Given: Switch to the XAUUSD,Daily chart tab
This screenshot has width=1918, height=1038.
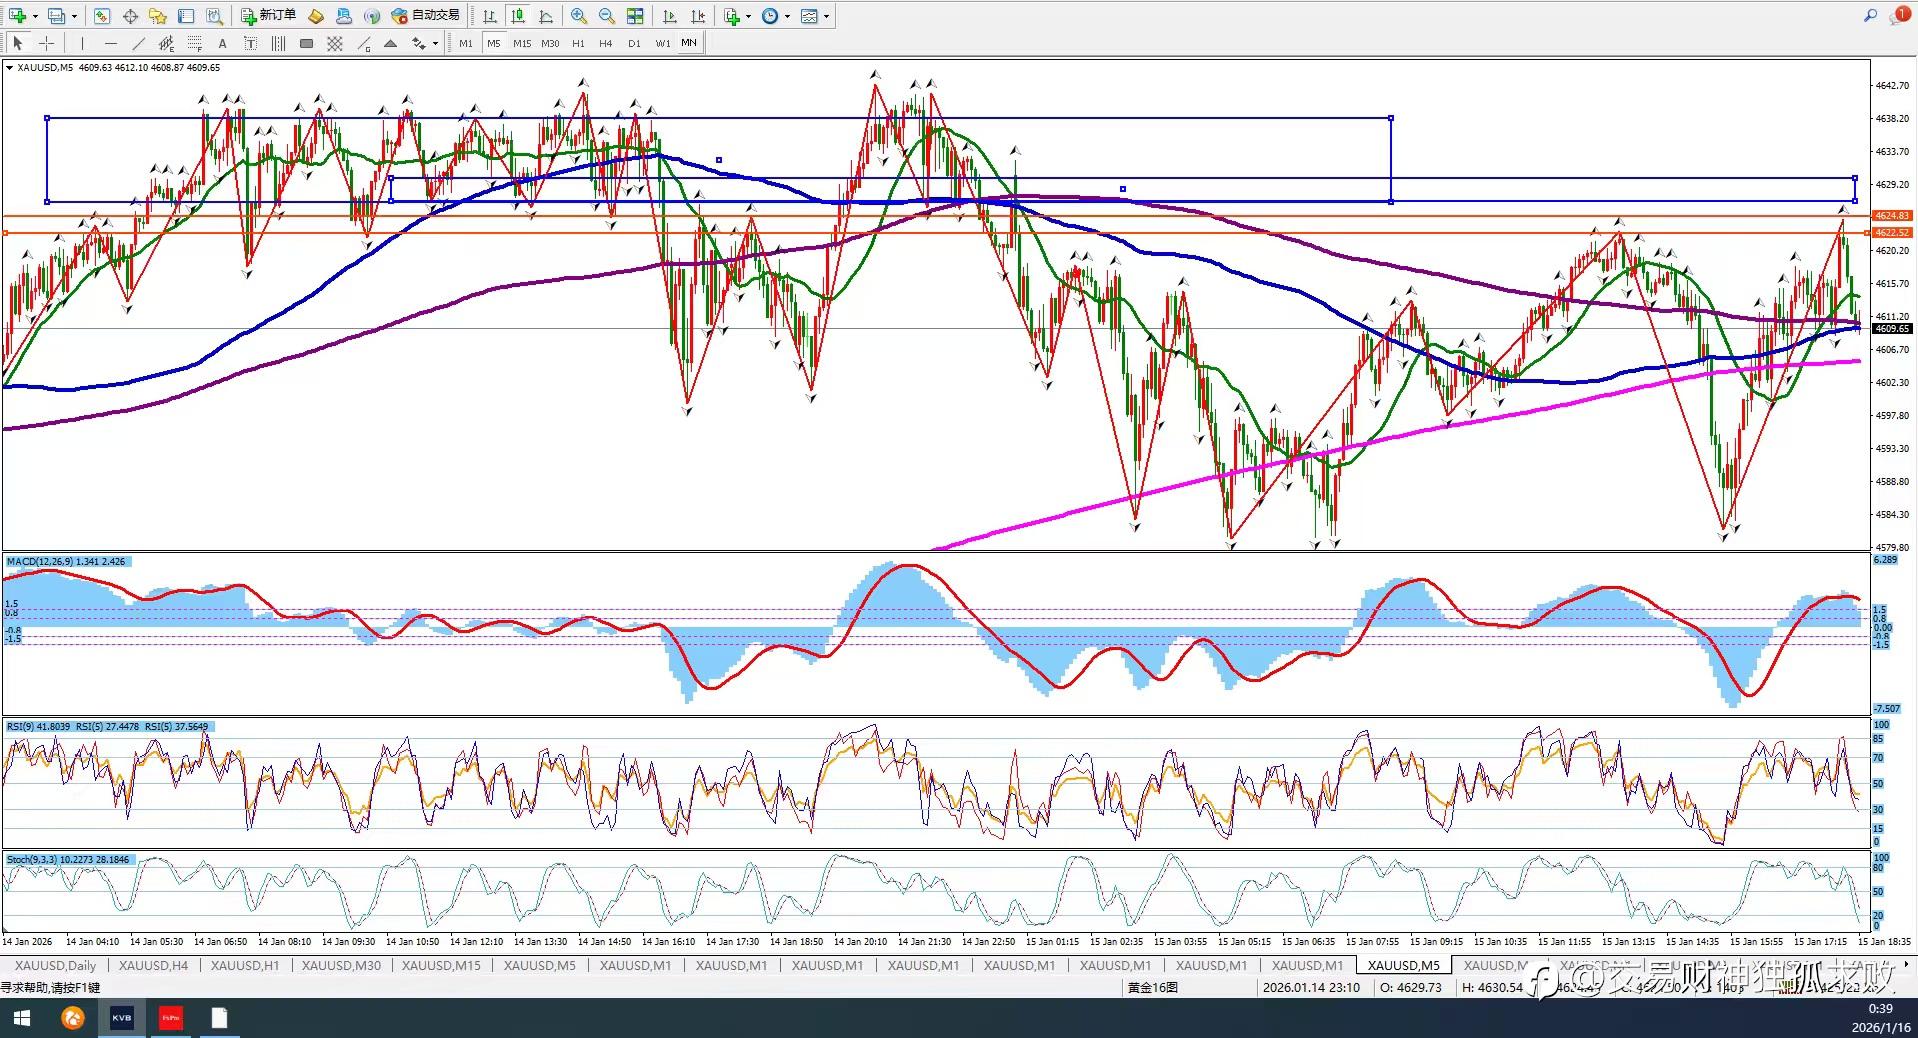Looking at the screenshot, I should [x=56, y=965].
